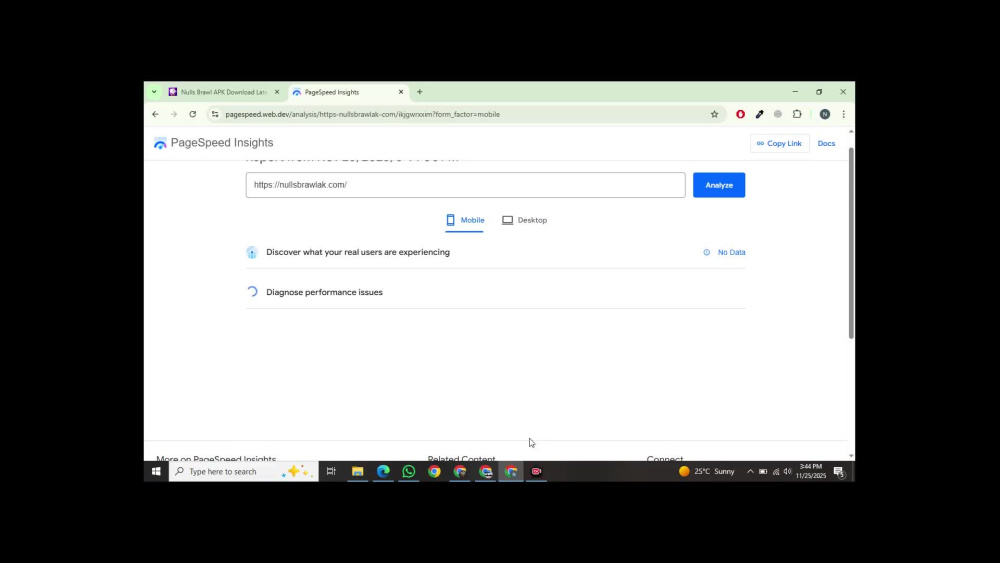Open the first Chrome icon on the taskbar
1000x563 pixels.
(x=434, y=472)
